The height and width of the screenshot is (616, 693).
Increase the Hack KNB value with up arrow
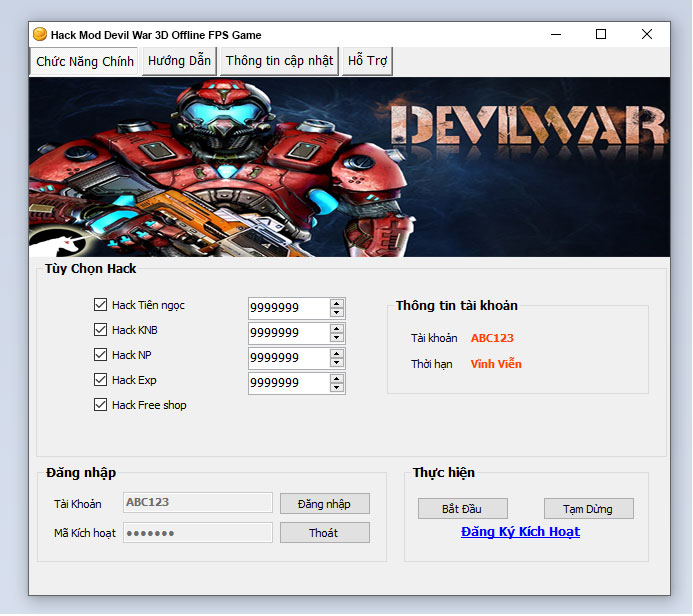click(x=337, y=329)
